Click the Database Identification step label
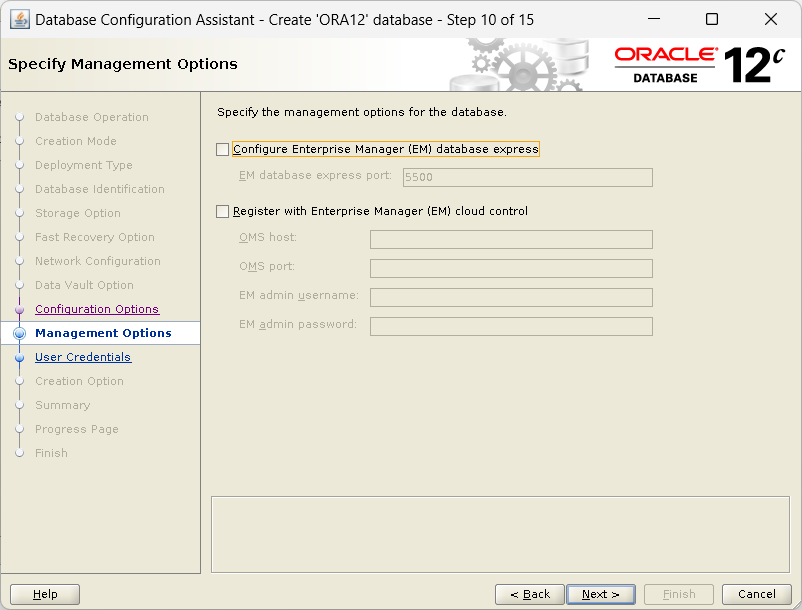 pos(100,189)
